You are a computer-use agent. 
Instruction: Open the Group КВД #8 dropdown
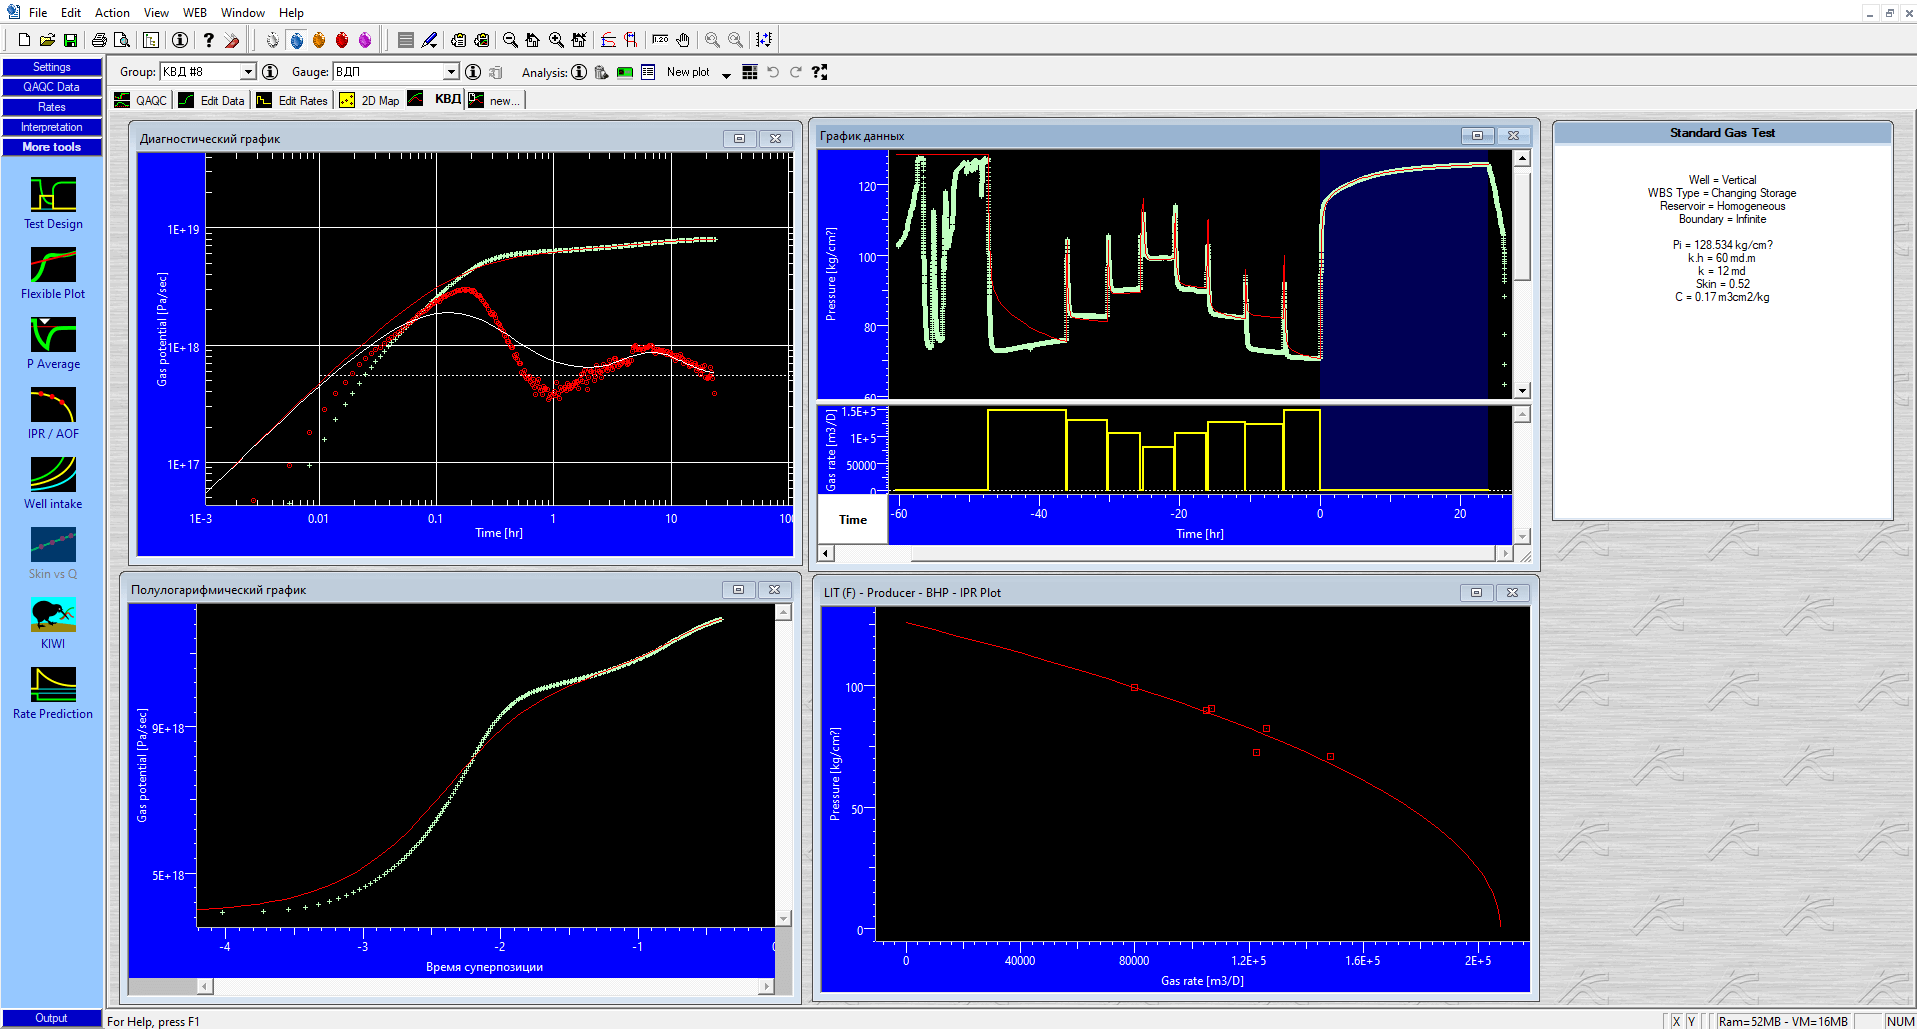[248, 72]
